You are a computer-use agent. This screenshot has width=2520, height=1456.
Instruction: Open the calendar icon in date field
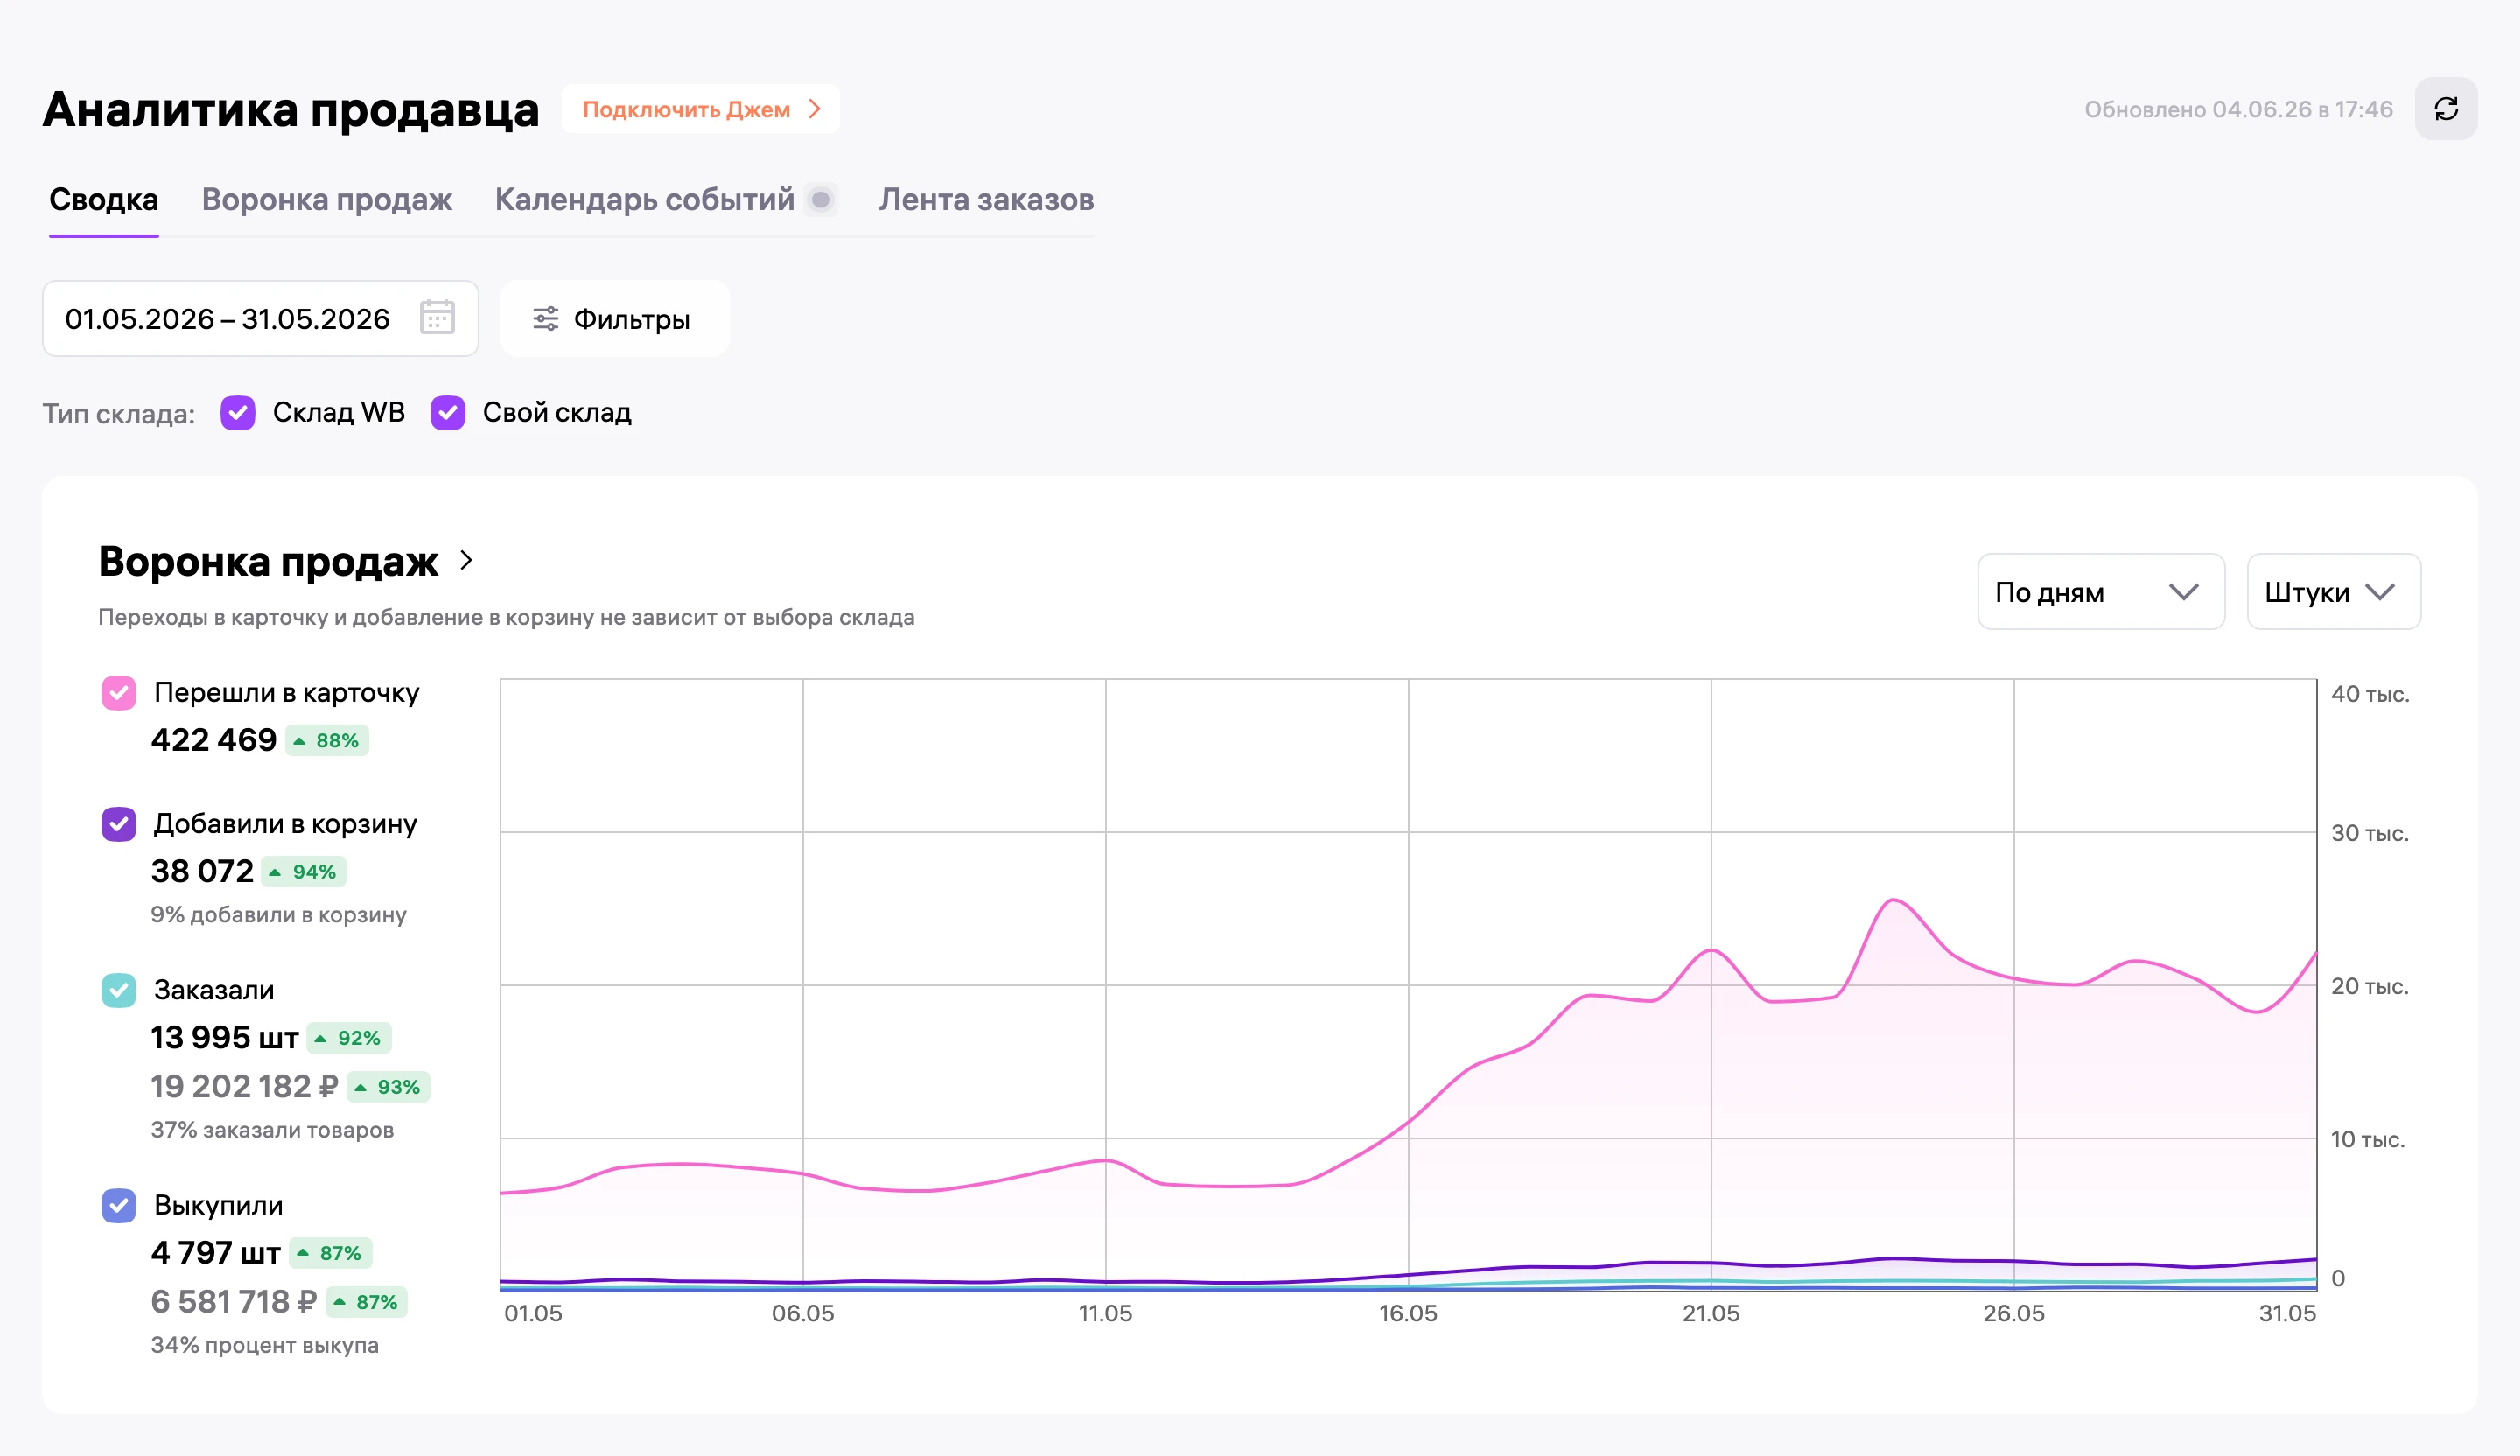click(x=437, y=318)
